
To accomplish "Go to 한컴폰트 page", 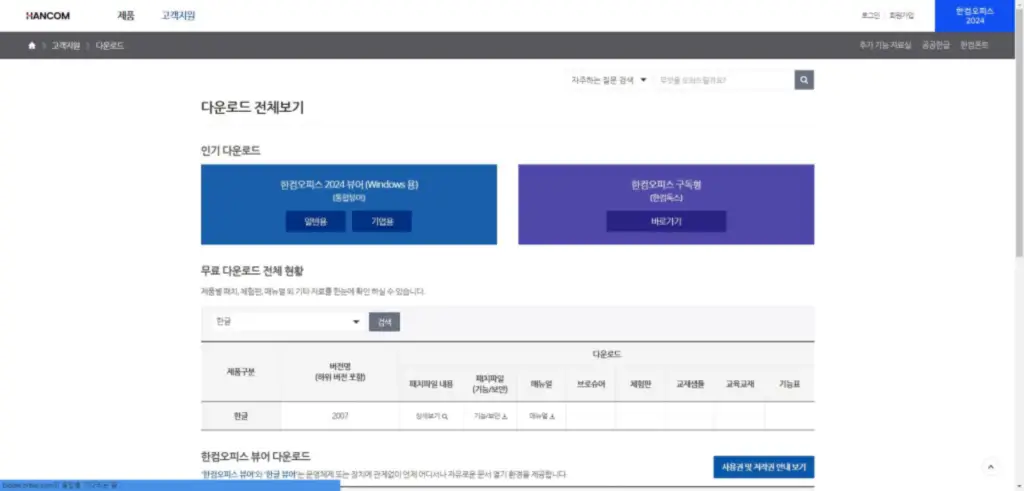I will tap(974, 46).
